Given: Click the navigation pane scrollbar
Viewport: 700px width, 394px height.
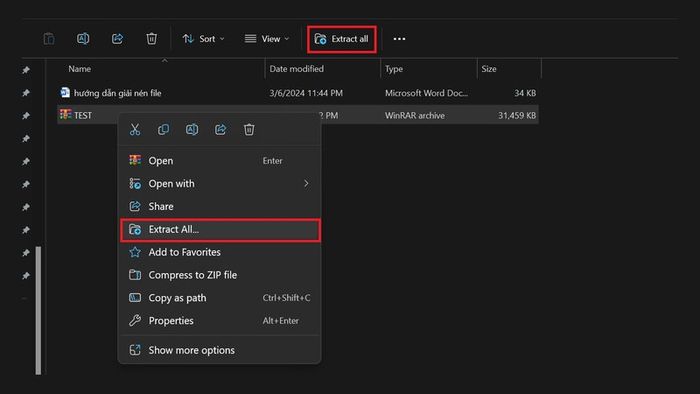Looking at the screenshot, I should [x=38, y=311].
